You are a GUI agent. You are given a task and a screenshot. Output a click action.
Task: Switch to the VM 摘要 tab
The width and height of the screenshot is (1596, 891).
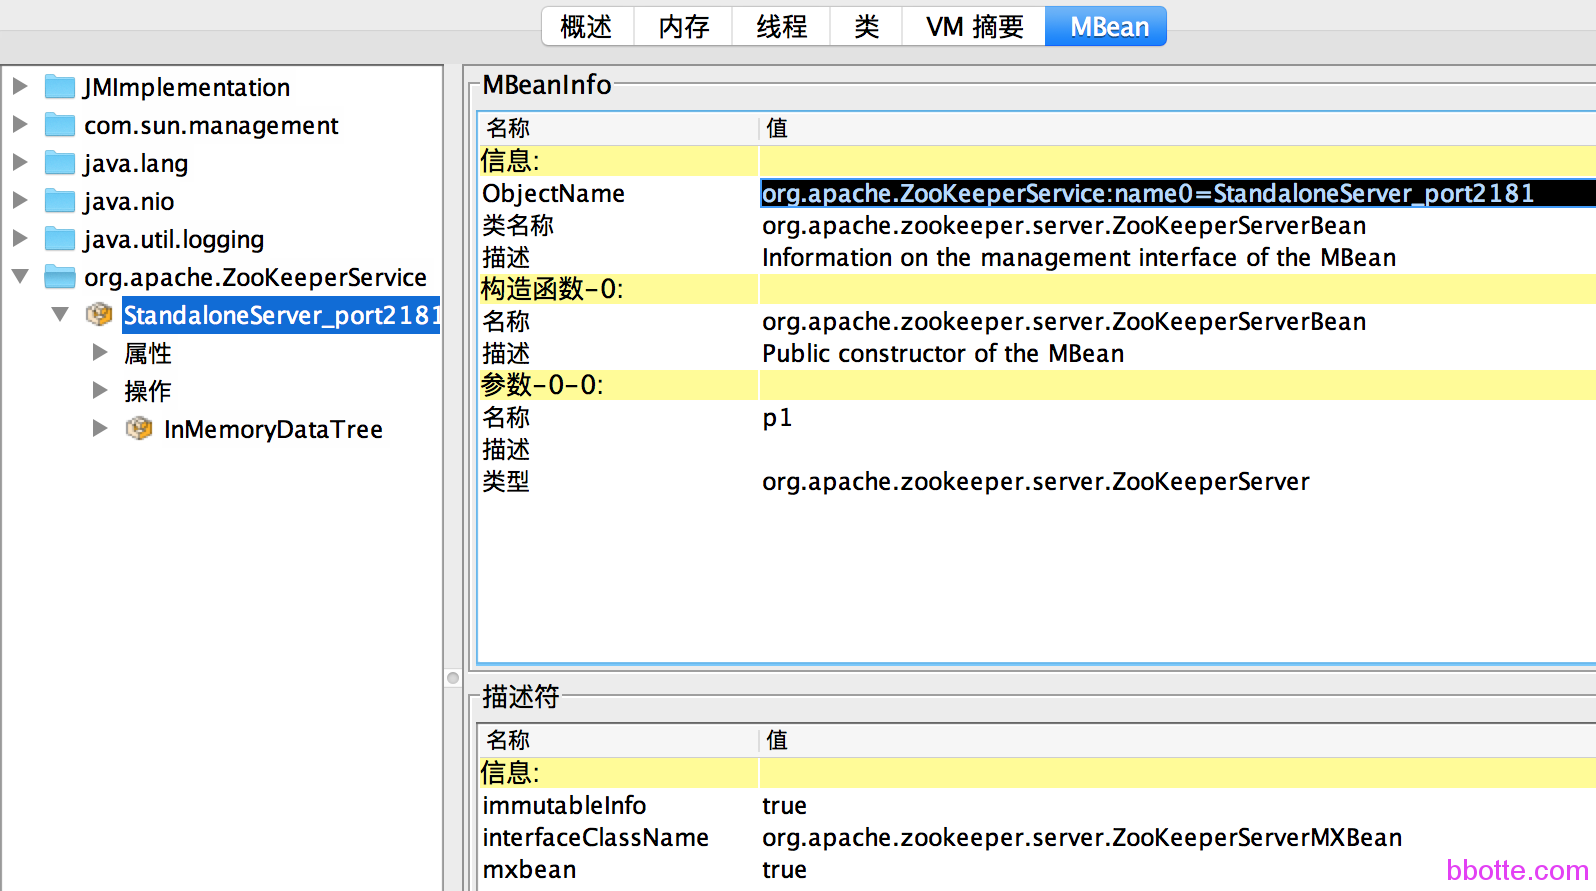974,26
